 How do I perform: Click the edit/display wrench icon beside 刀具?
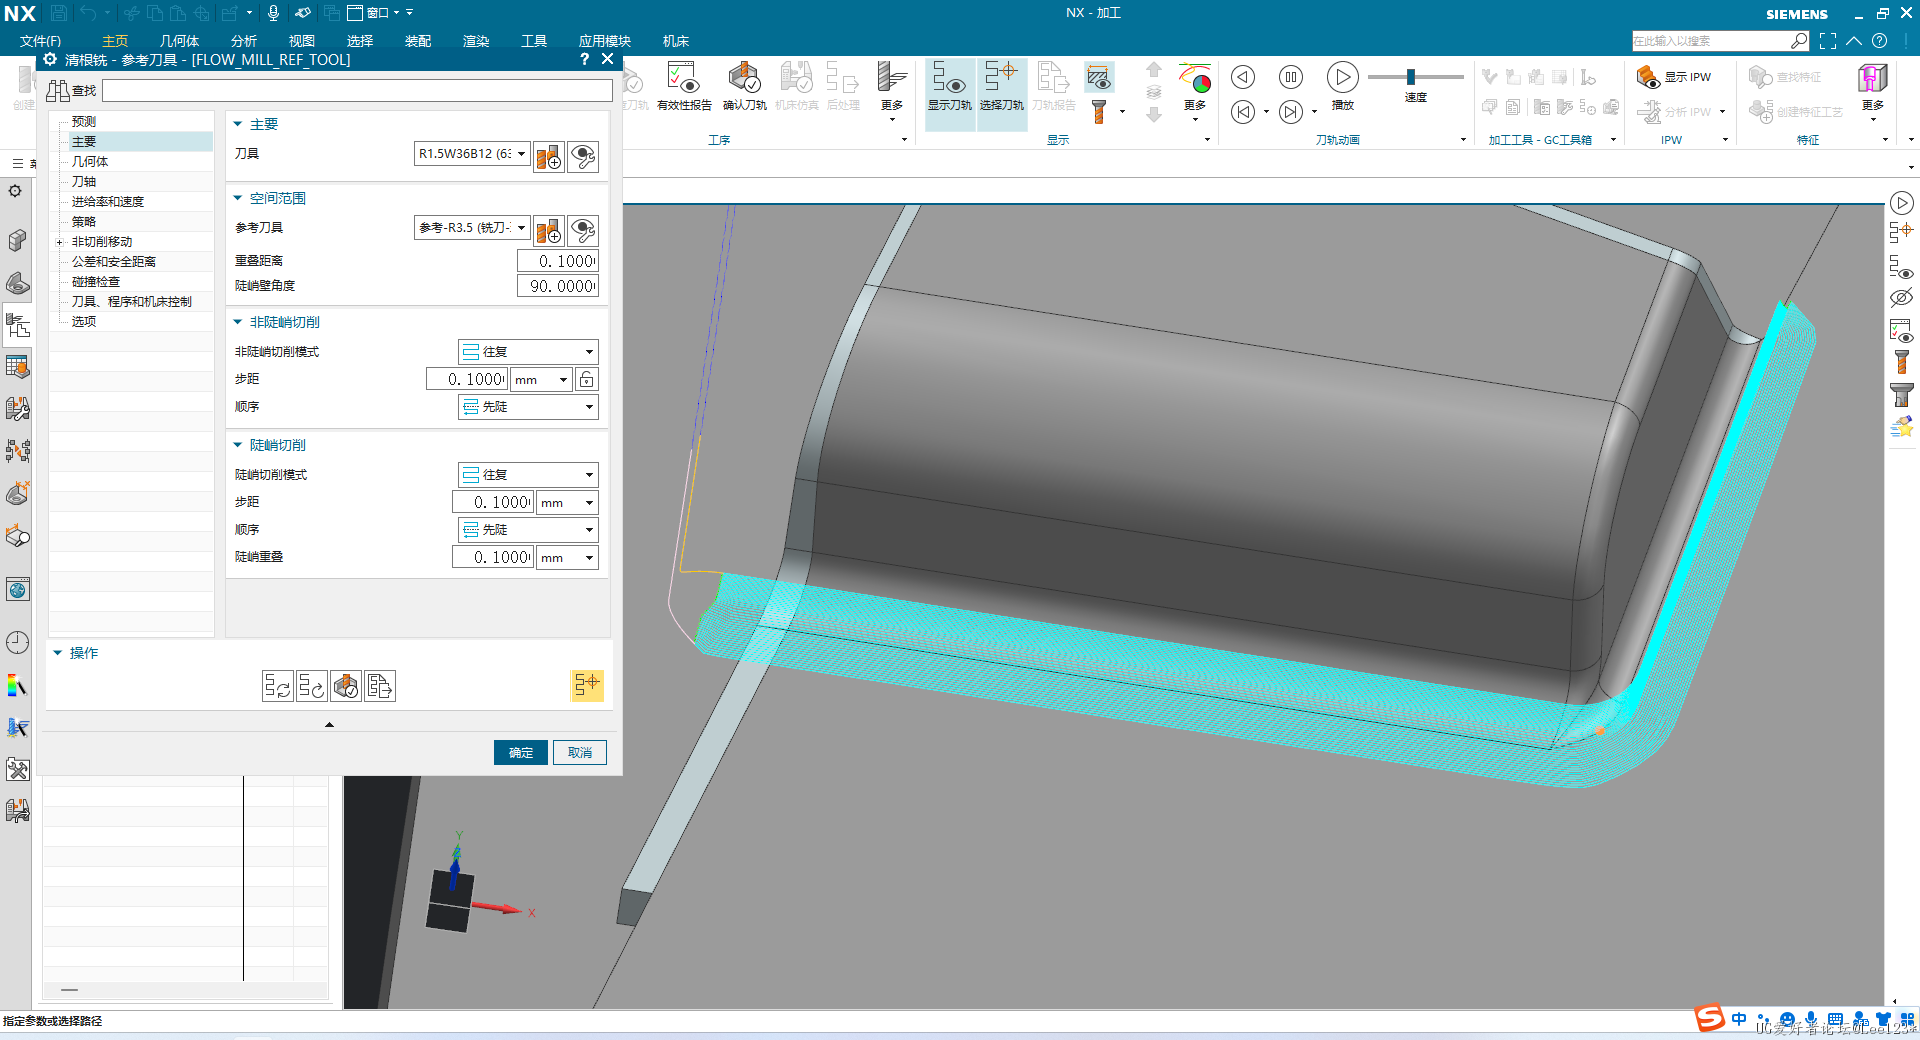click(x=583, y=156)
